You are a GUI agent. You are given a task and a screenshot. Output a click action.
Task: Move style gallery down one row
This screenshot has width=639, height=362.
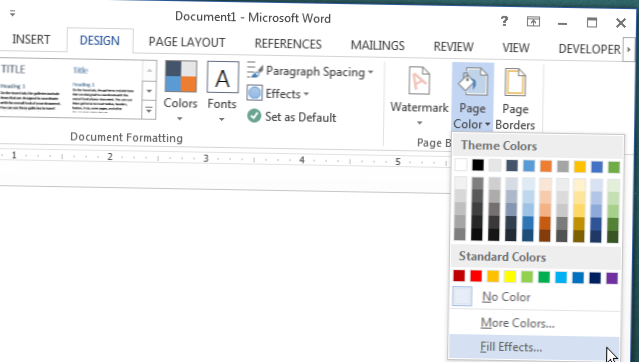point(149,91)
